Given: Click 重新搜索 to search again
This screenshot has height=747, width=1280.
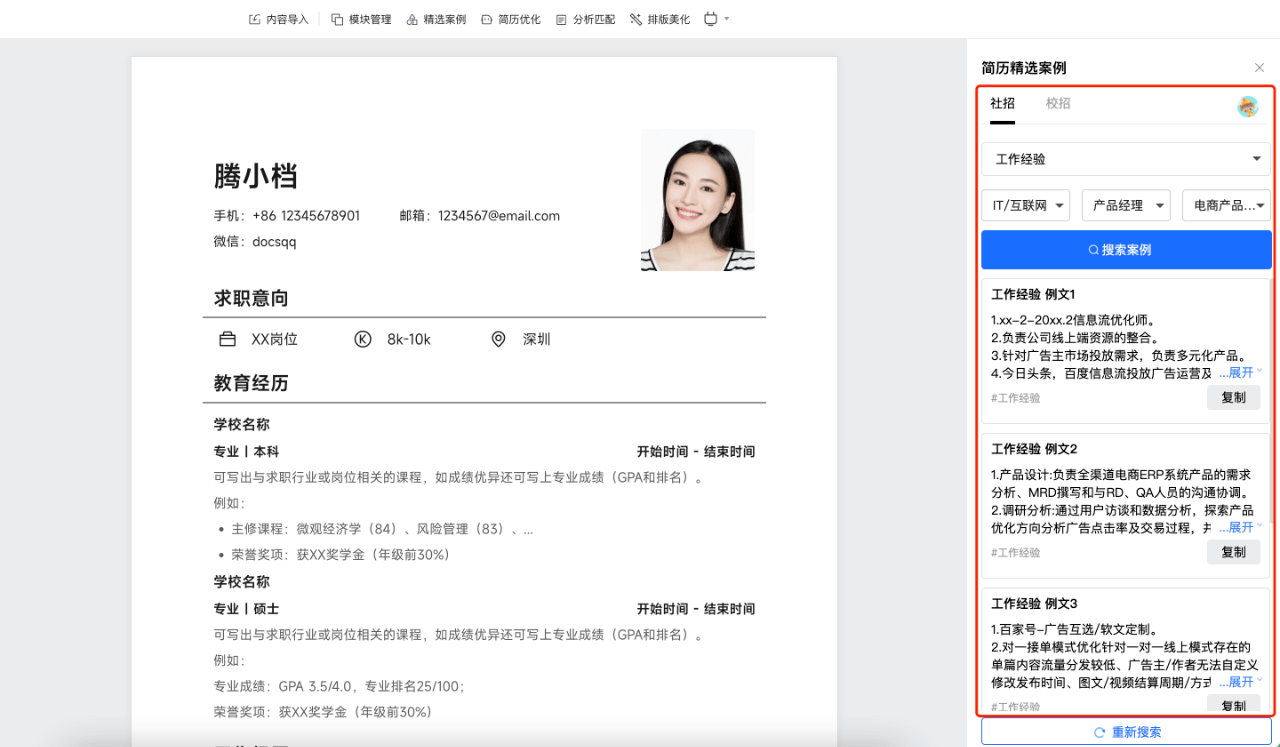Looking at the screenshot, I should pyautogui.click(x=1126, y=732).
